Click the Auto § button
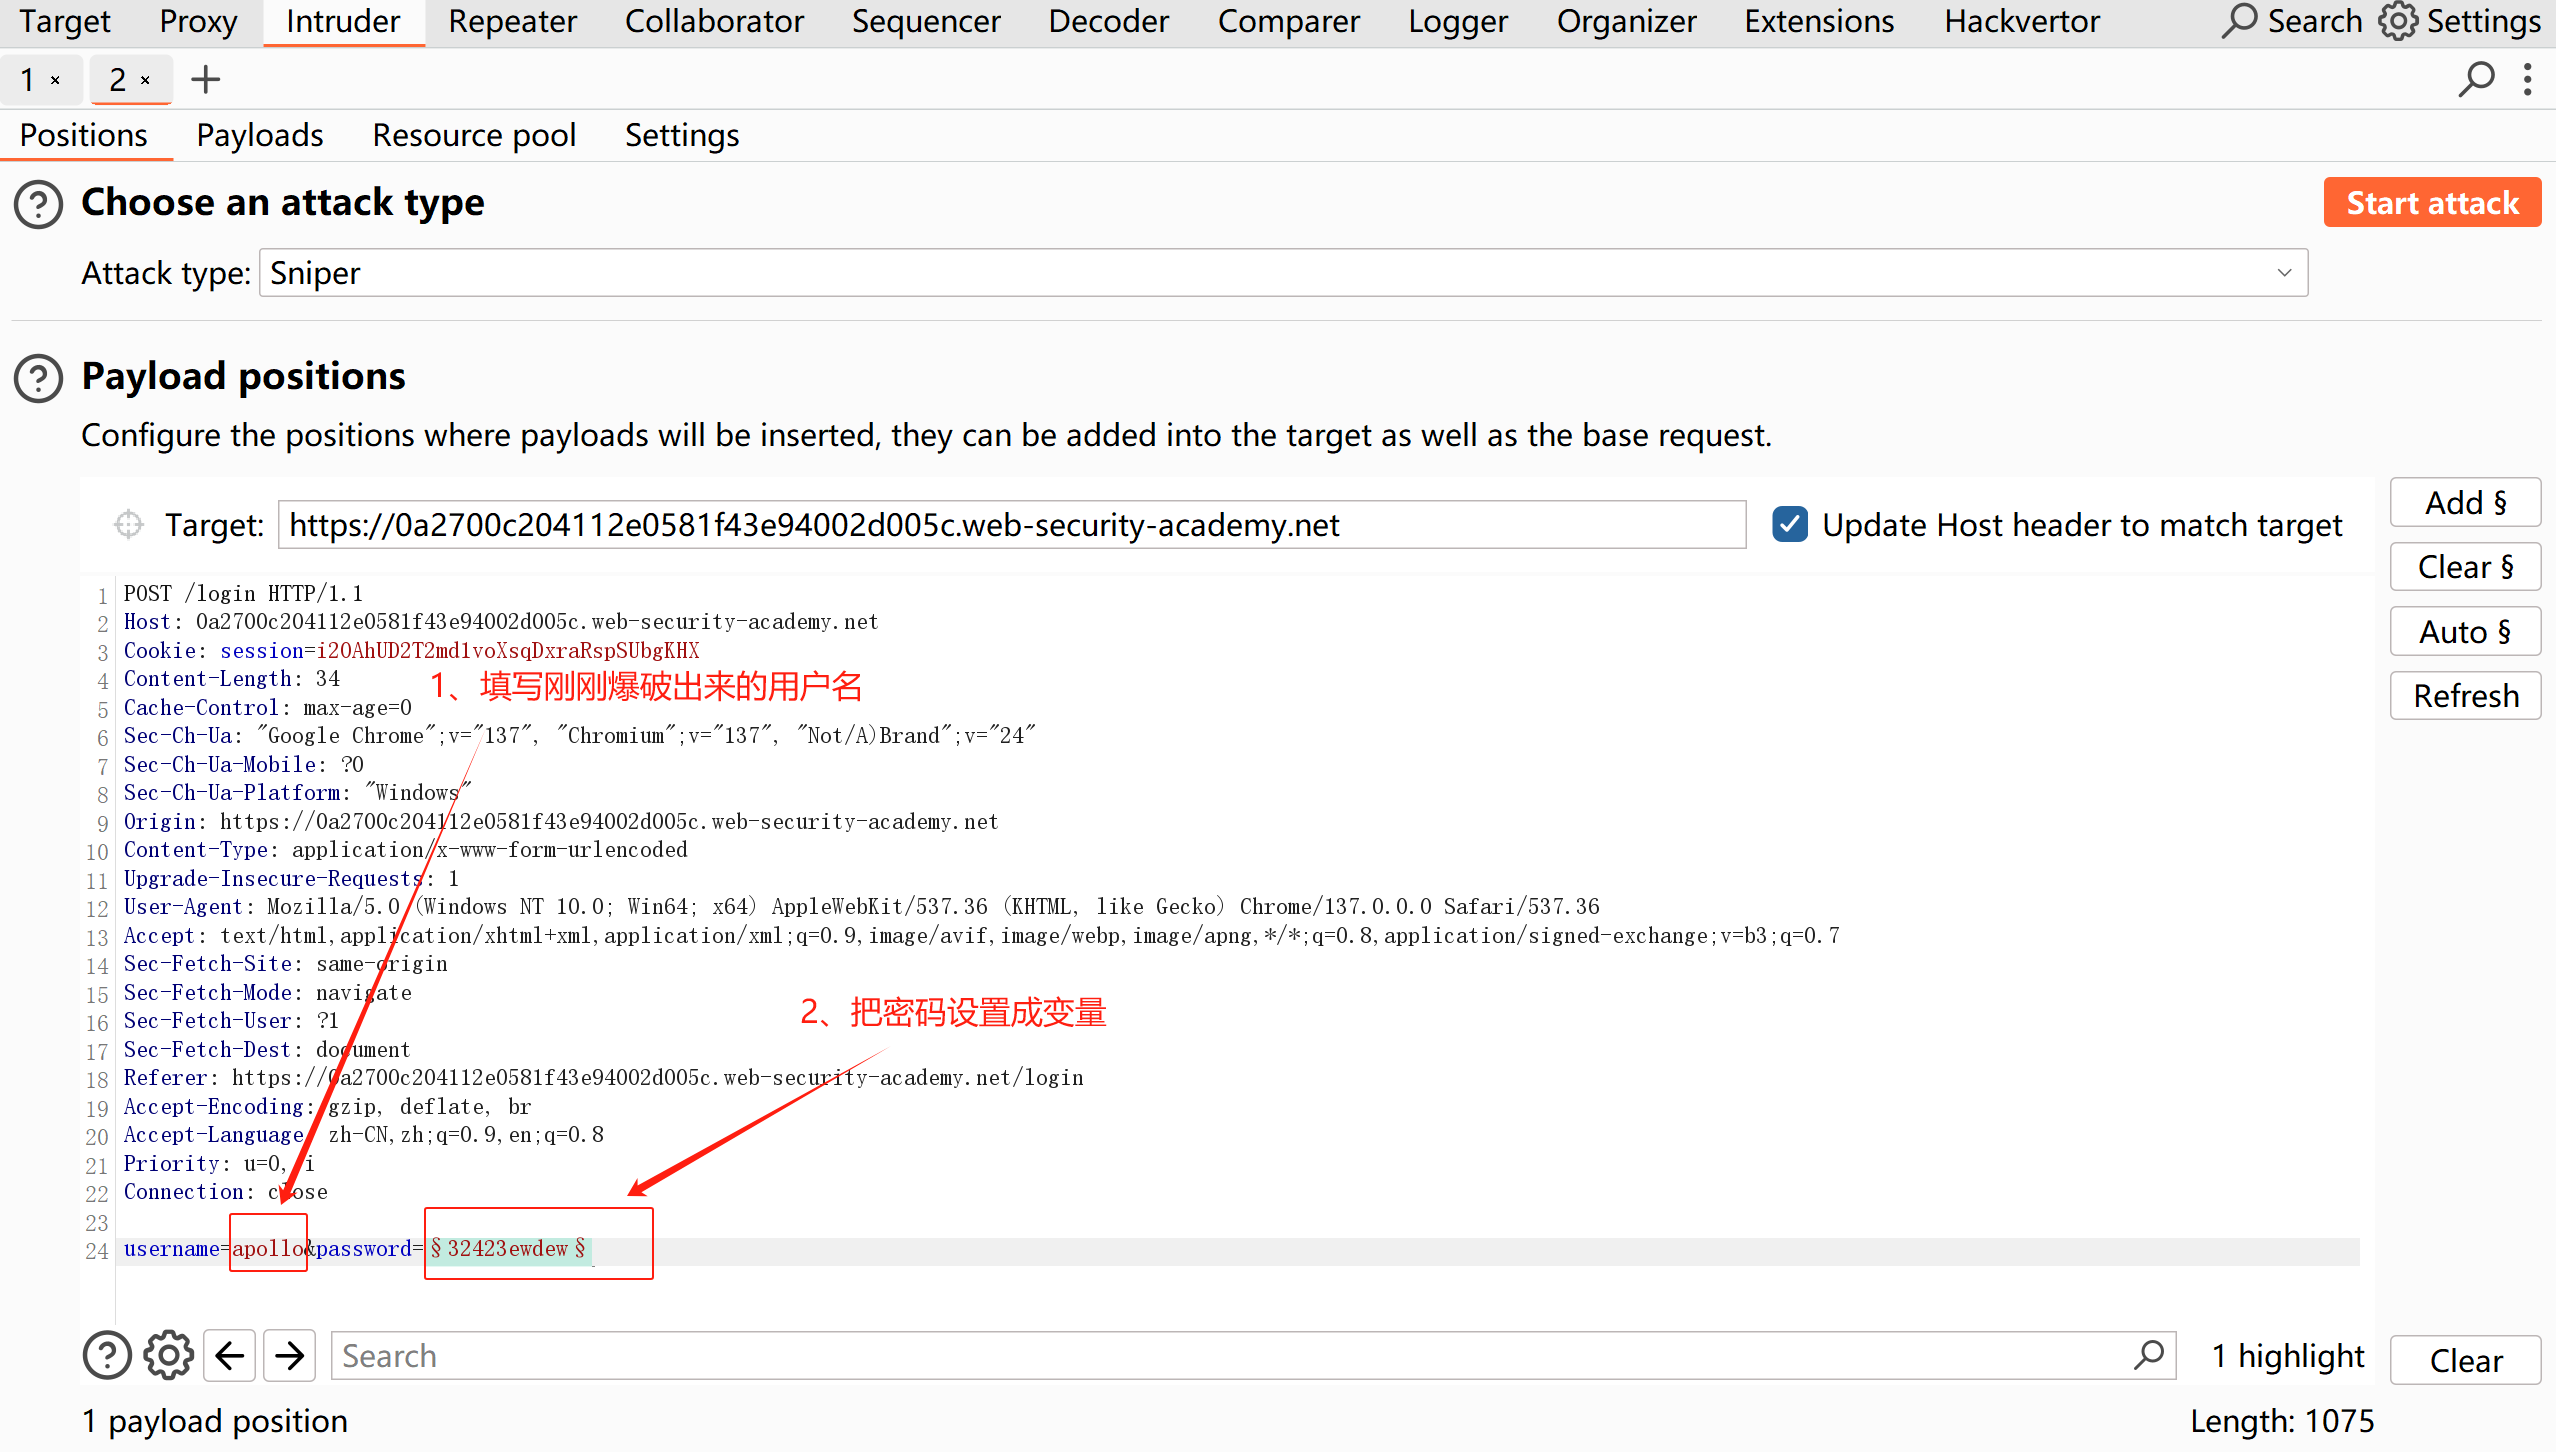Viewport: 2556px width, 1452px height. [2465, 631]
